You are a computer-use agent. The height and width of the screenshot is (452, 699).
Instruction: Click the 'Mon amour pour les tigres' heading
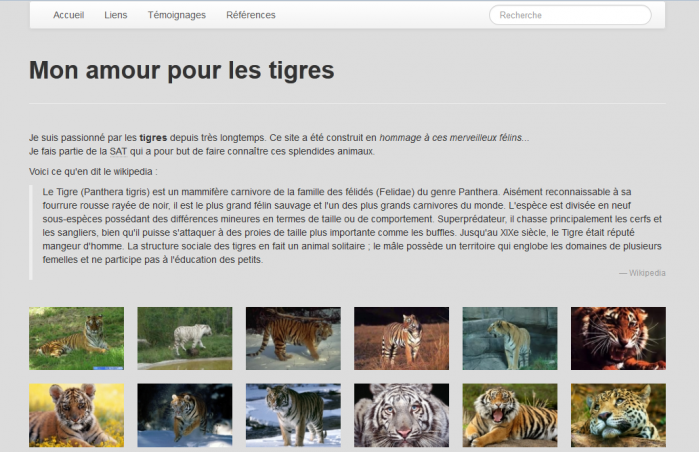(x=181, y=70)
